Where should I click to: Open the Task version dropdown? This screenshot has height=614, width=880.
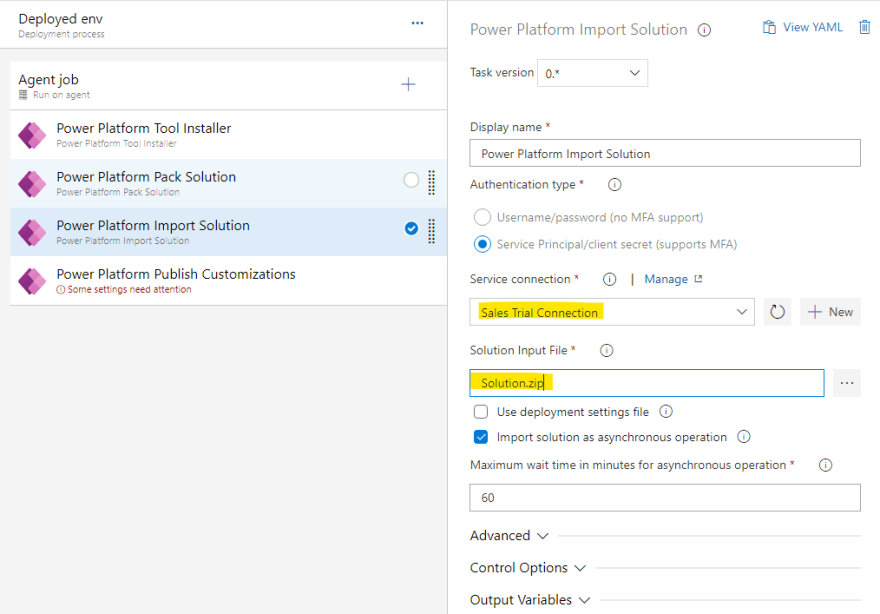pyautogui.click(x=593, y=73)
